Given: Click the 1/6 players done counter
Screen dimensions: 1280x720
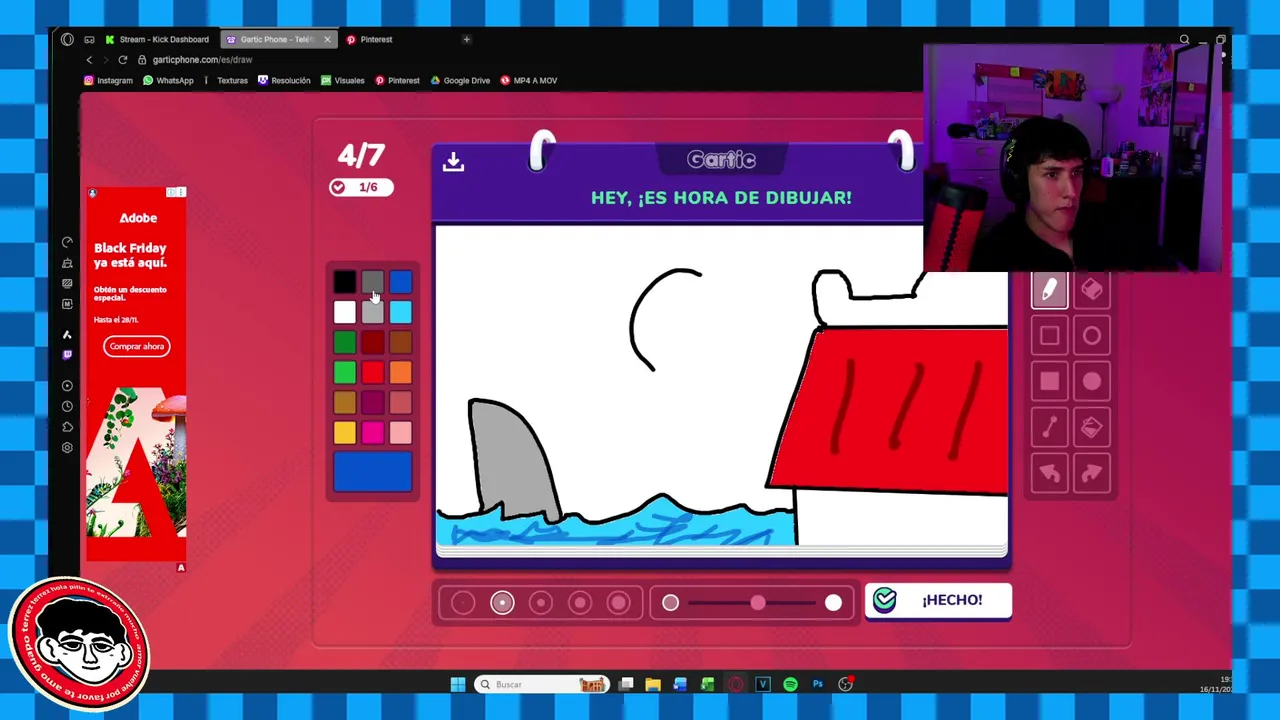Looking at the screenshot, I should click(361, 187).
